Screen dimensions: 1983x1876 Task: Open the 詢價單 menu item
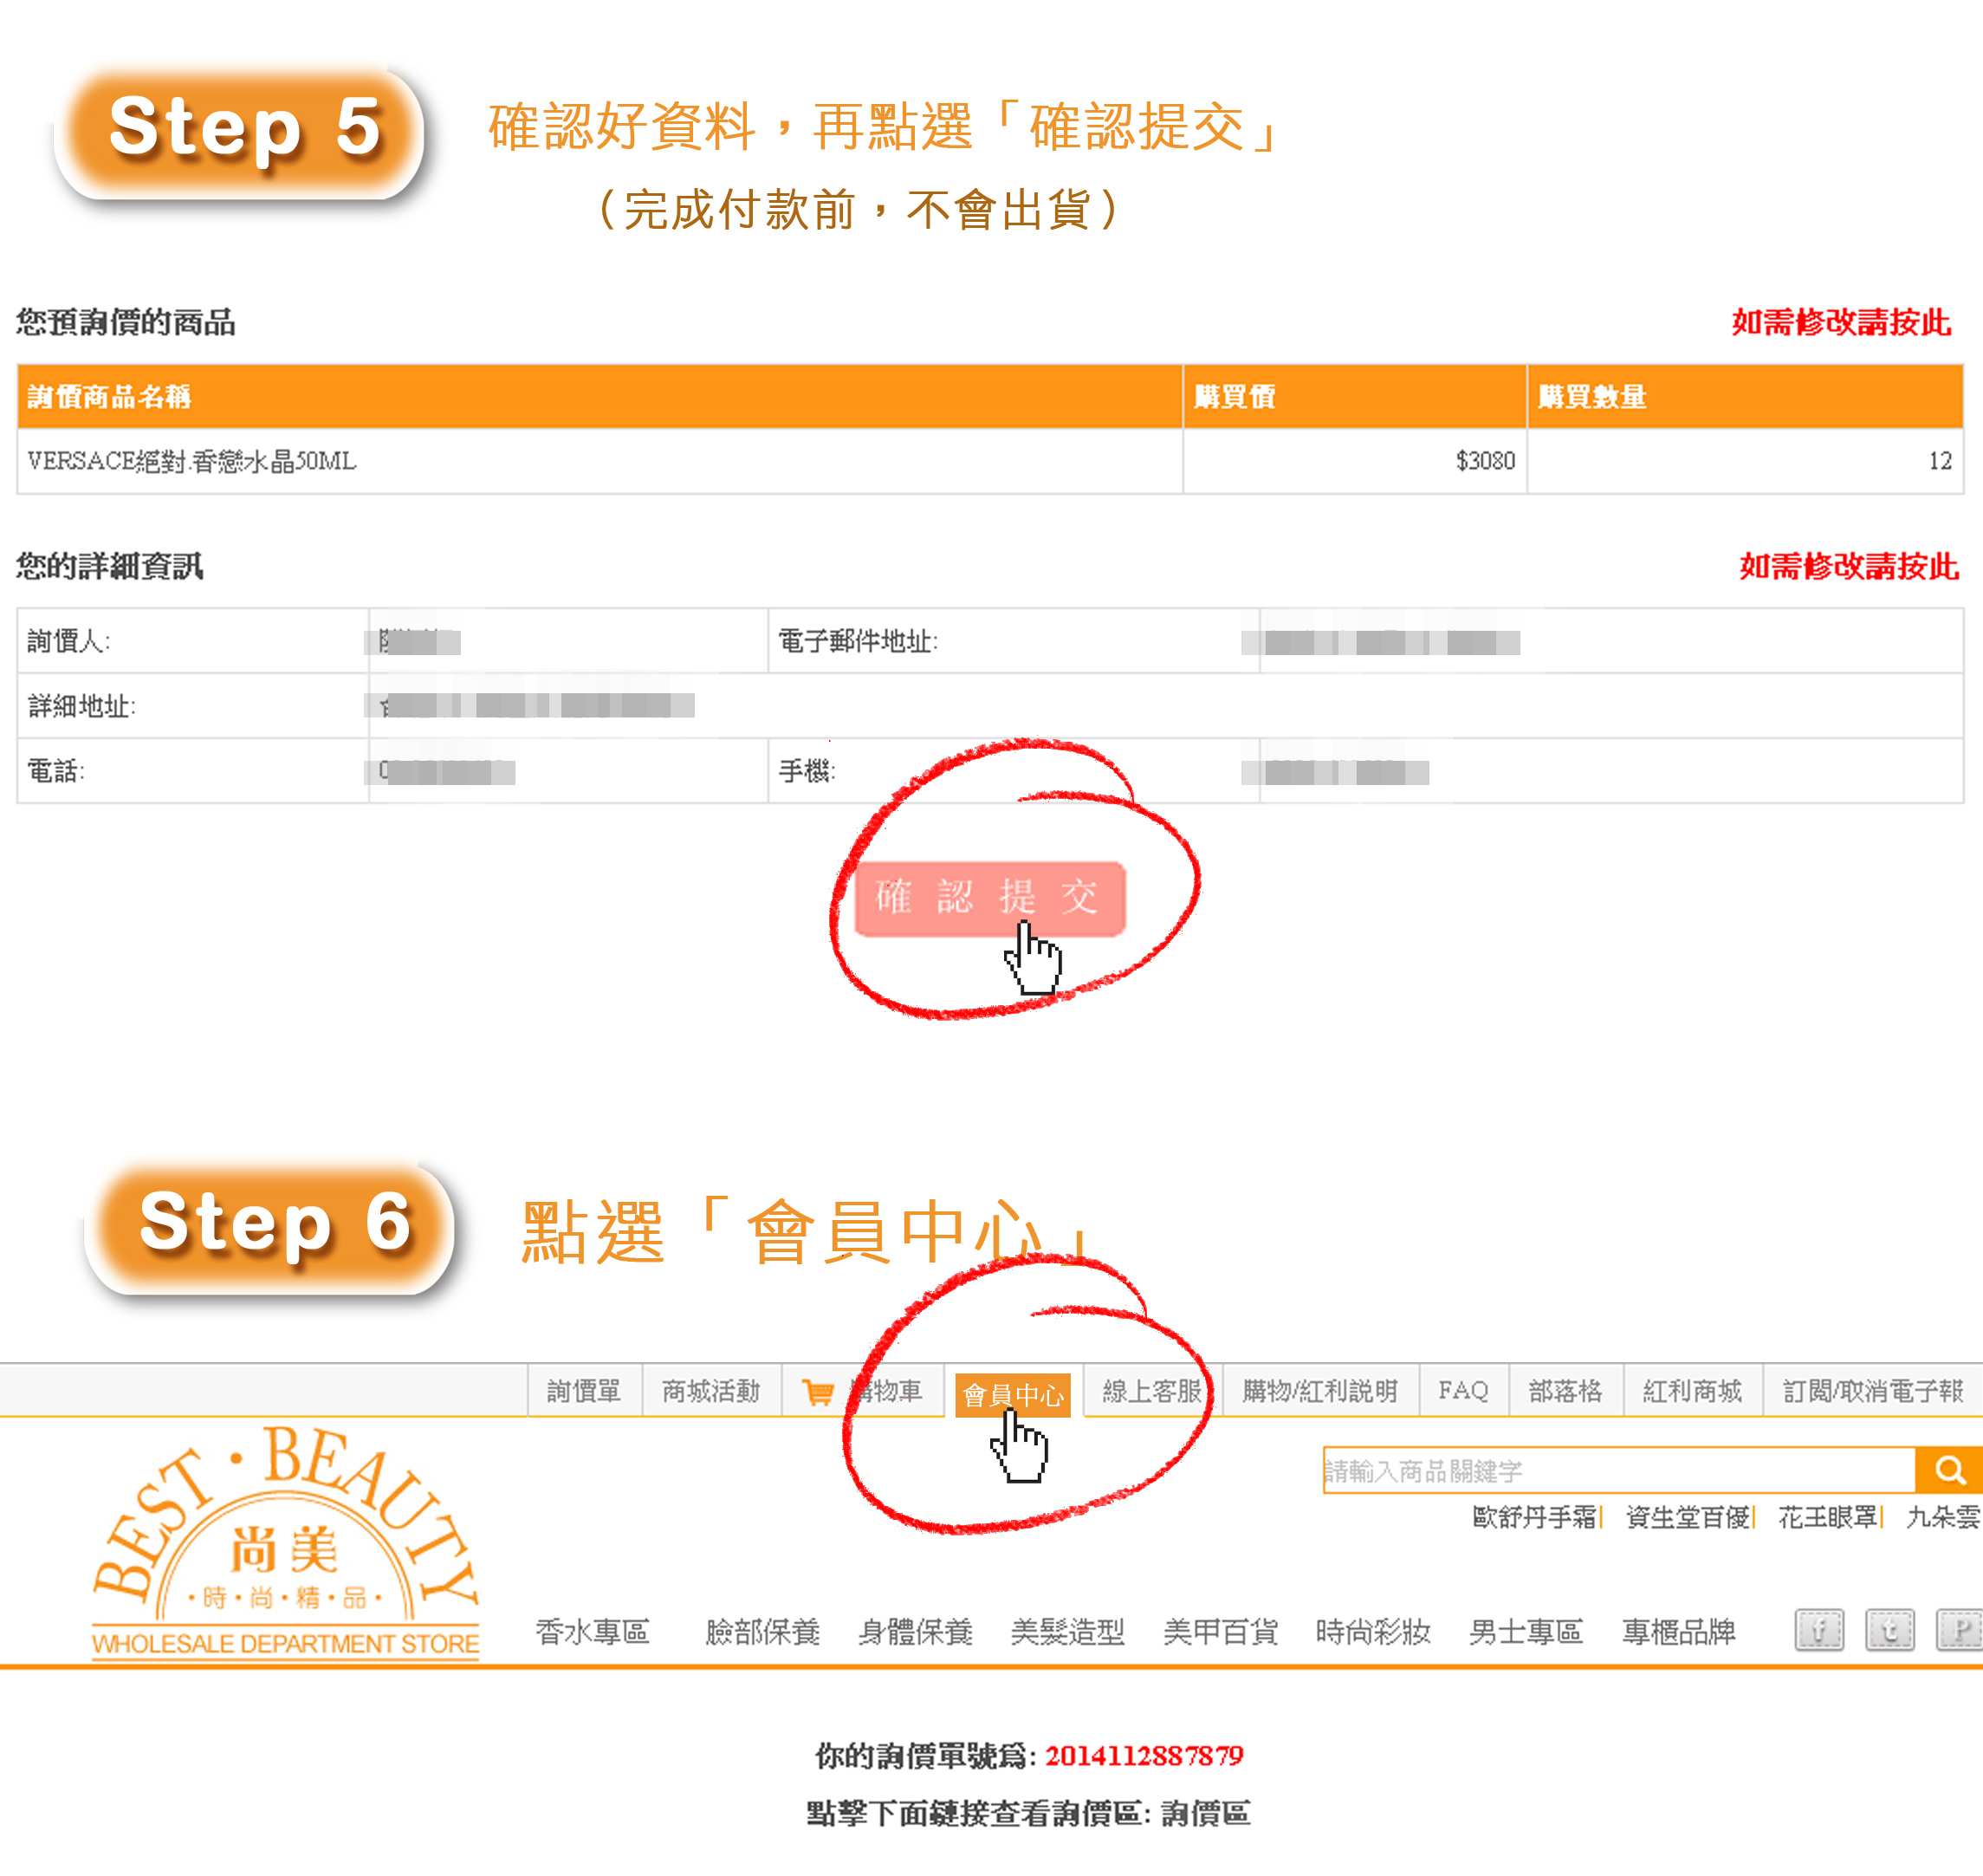coord(584,1391)
